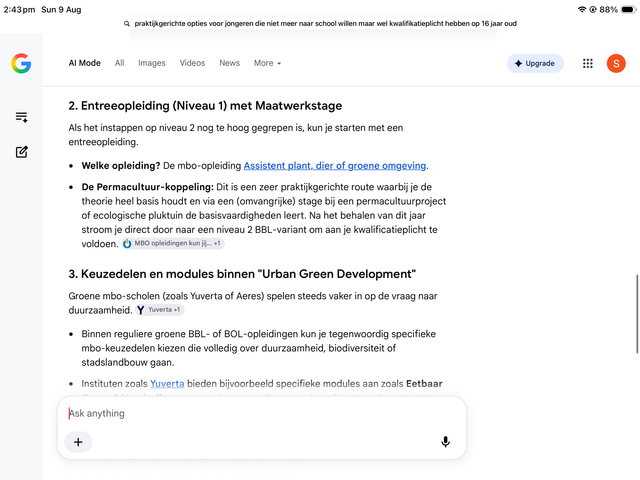The height and width of the screenshot is (480, 640).
Task: Open AI Mode history sidebar icon
Action: point(22,117)
